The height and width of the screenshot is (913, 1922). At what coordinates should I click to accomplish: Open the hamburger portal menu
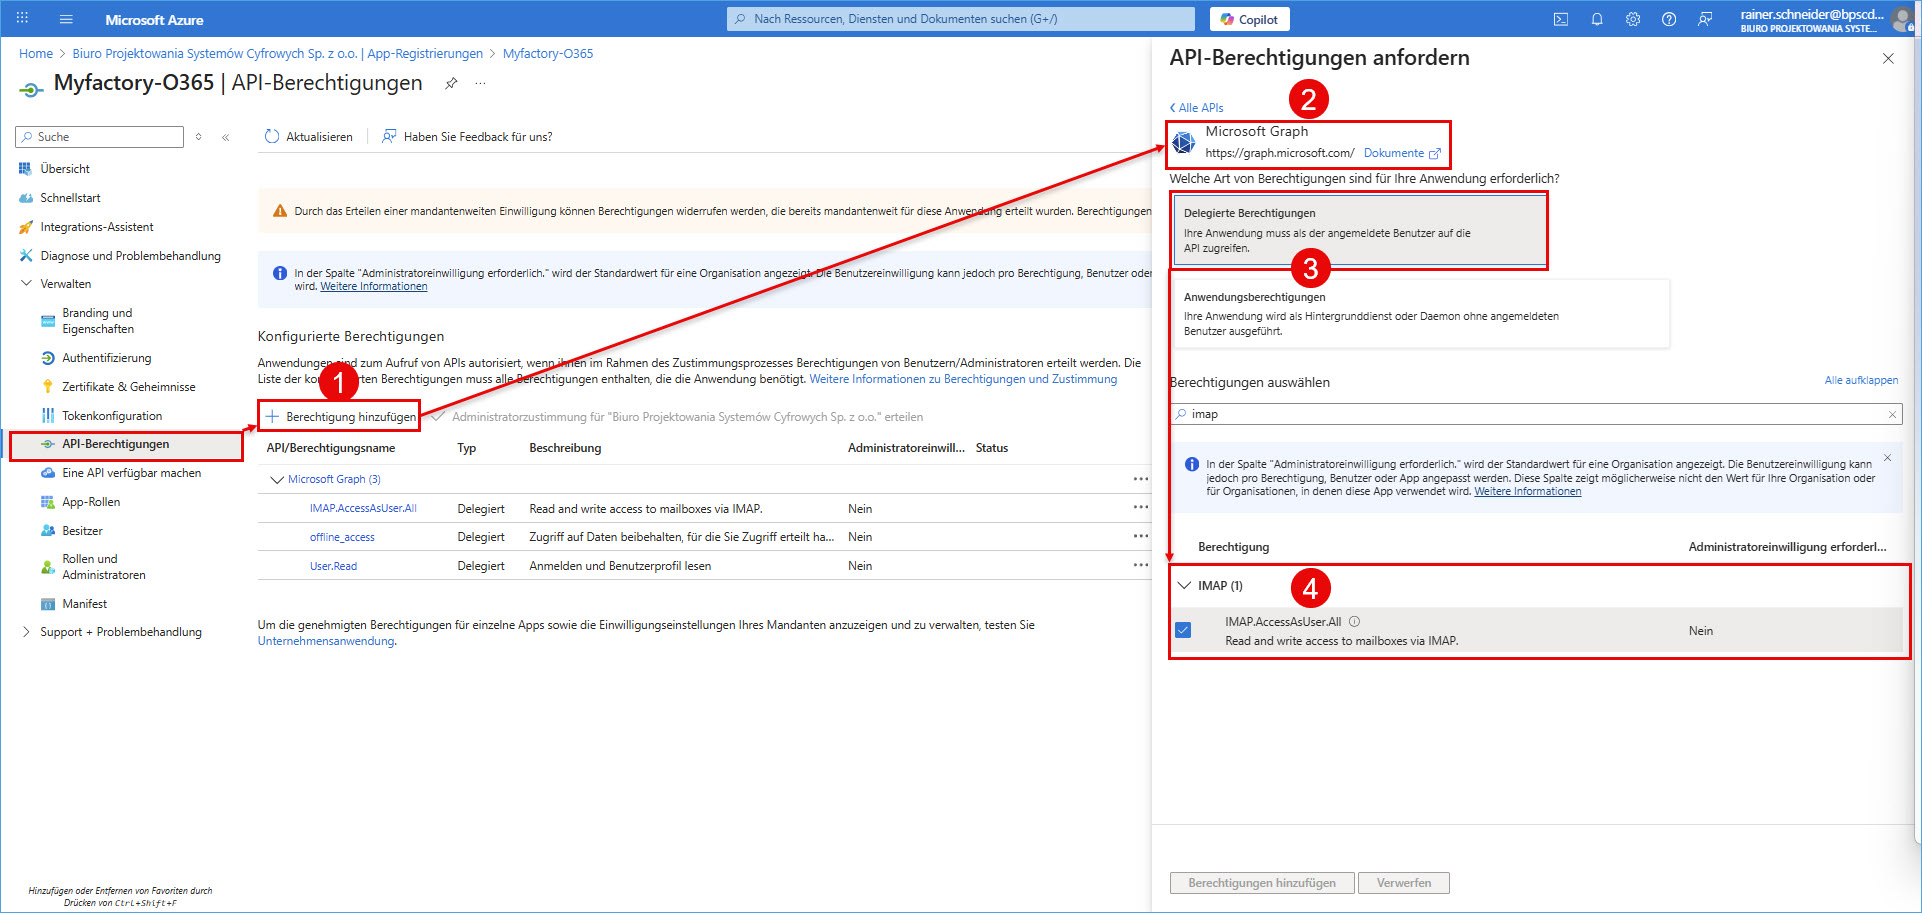66,19
